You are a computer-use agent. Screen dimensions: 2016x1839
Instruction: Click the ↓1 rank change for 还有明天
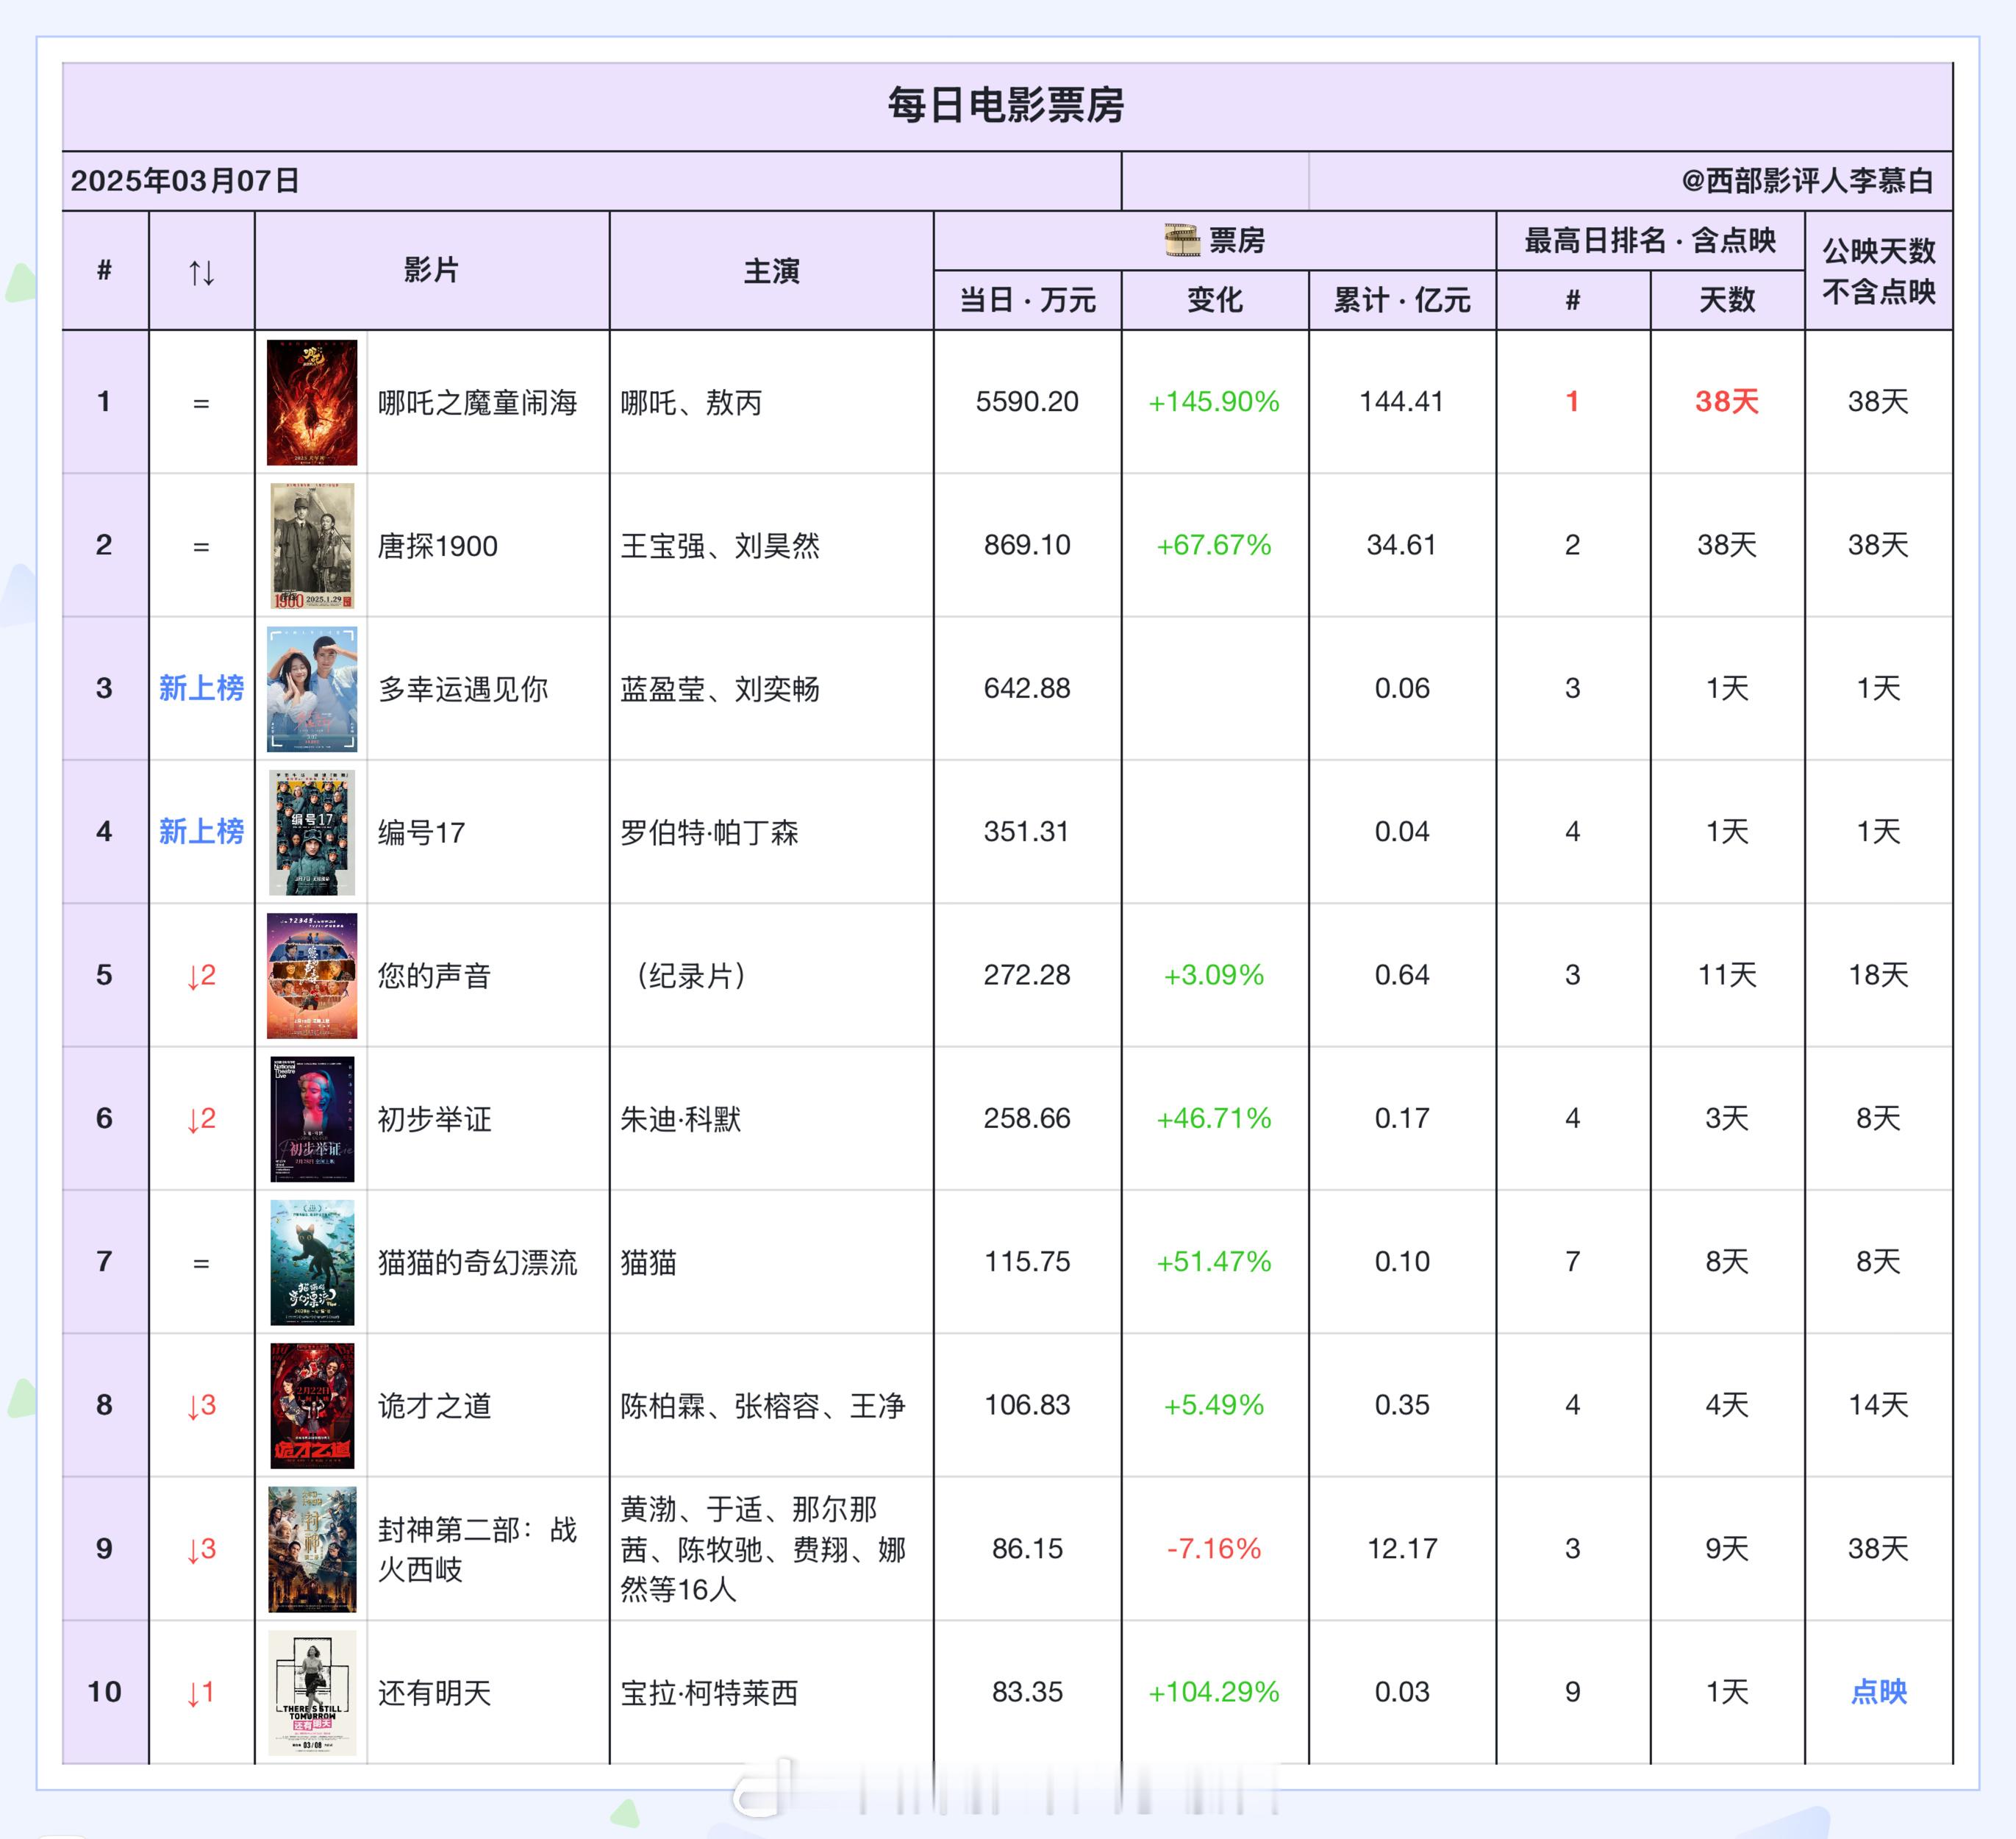point(202,1692)
